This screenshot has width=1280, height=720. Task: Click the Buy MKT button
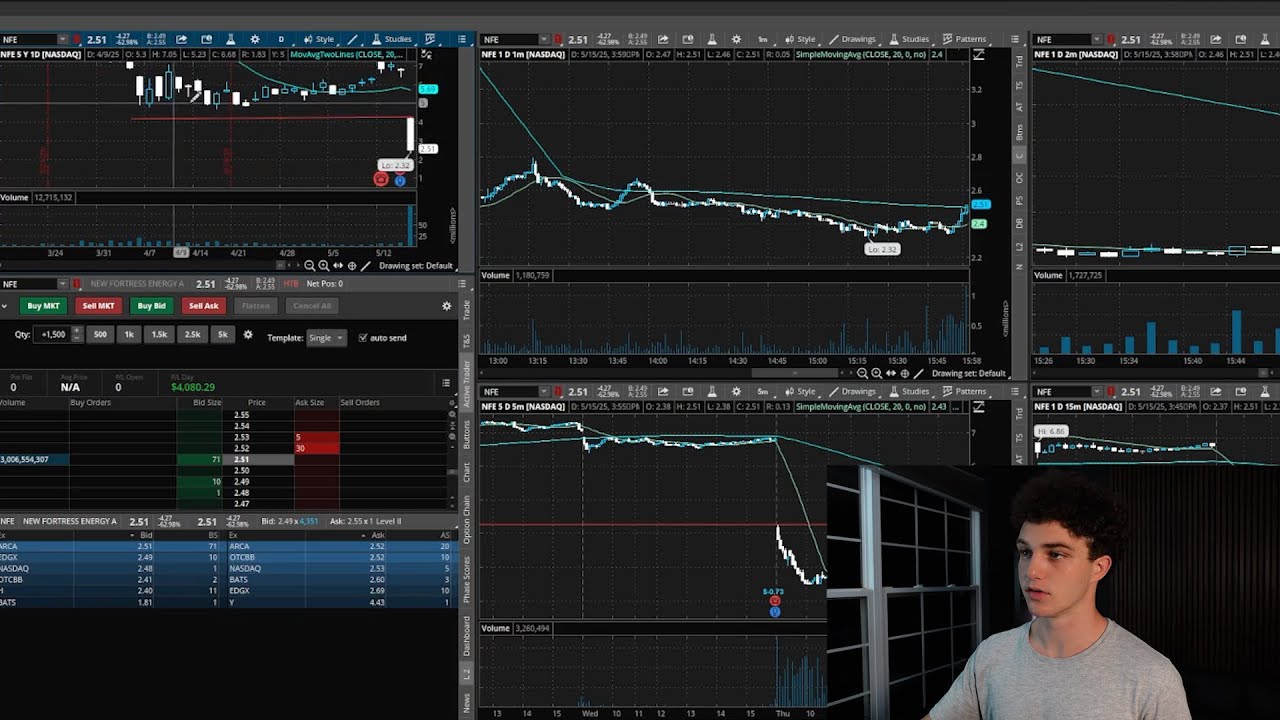coord(43,306)
